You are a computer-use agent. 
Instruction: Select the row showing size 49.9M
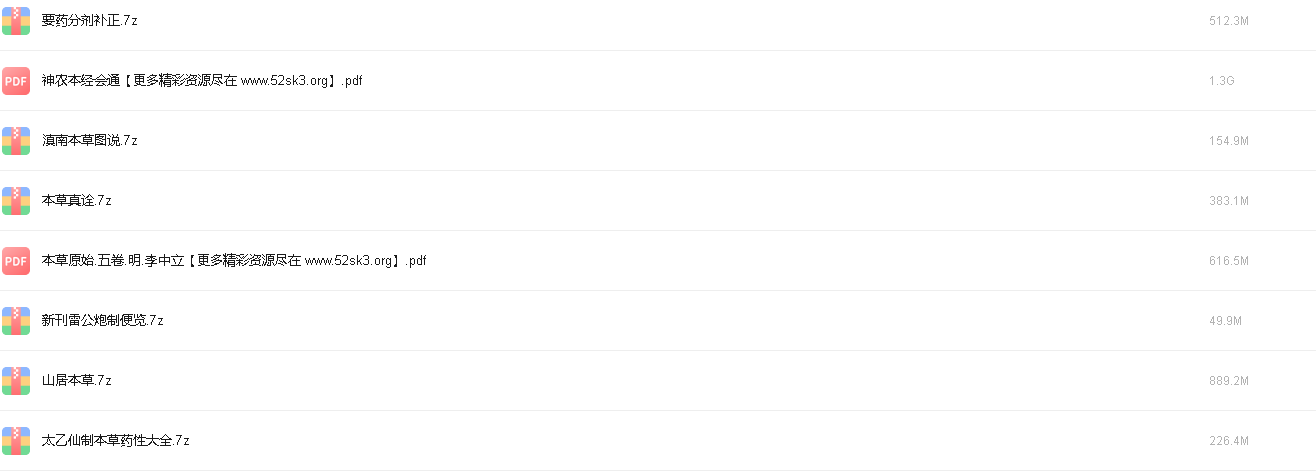(x=658, y=321)
